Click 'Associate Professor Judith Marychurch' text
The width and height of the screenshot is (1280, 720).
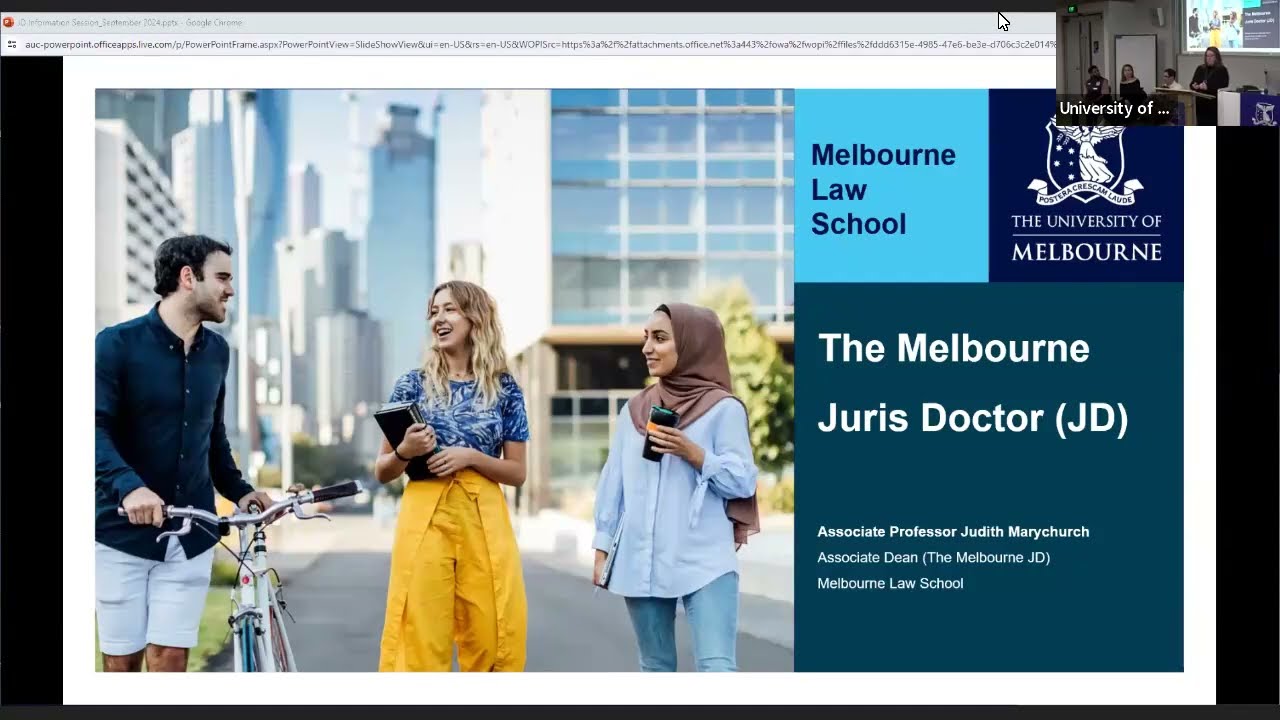953,532
